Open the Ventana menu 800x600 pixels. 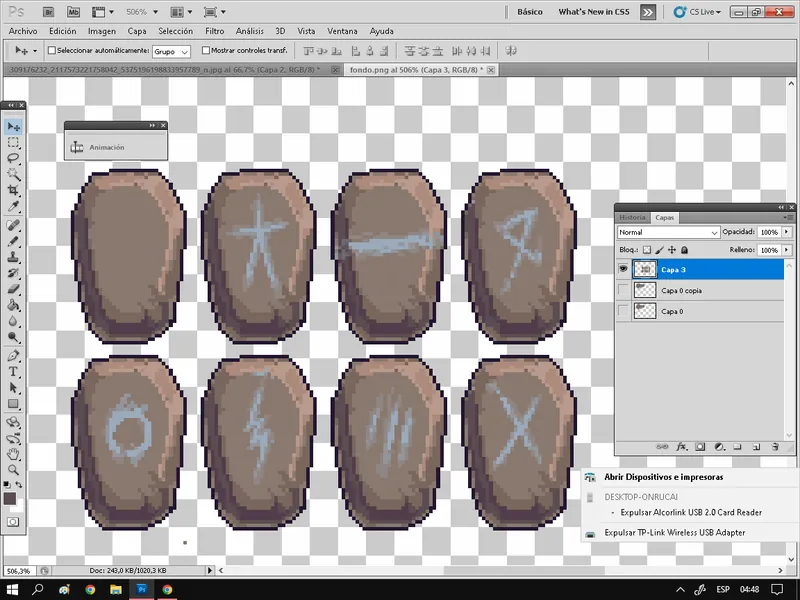[x=342, y=31]
